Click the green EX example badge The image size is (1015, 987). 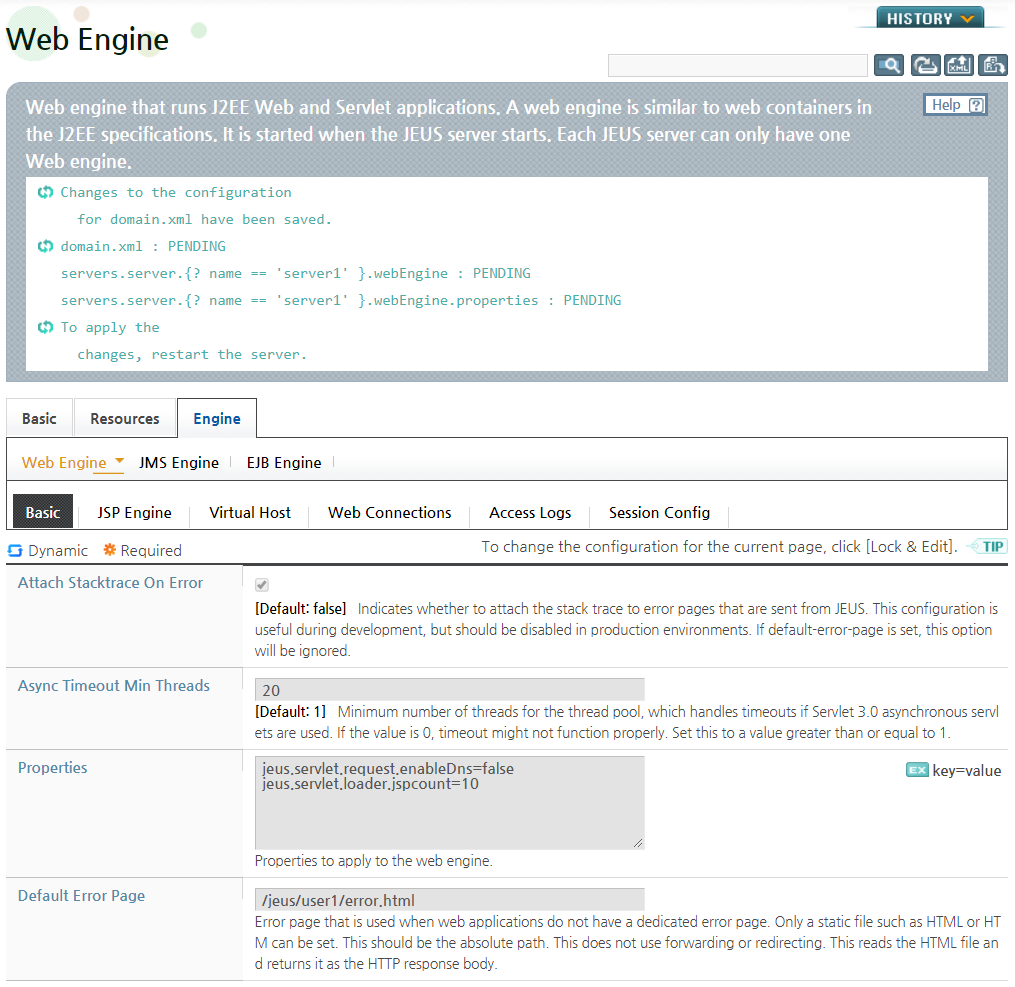(917, 770)
